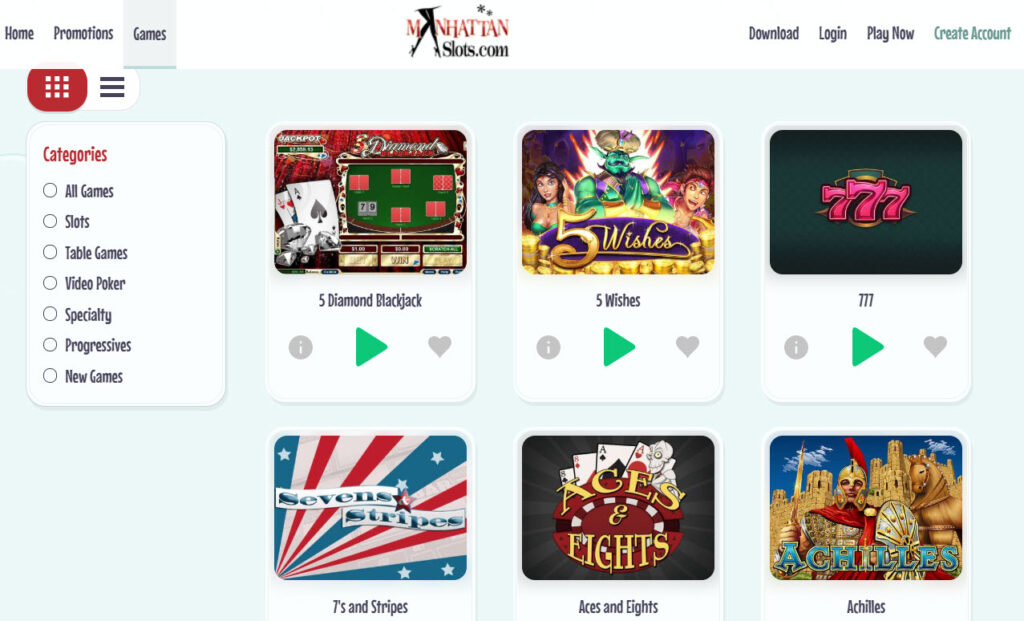The width and height of the screenshot is (1024, 621).
Task: Switch to grid view layout
Action: [57, 87]
